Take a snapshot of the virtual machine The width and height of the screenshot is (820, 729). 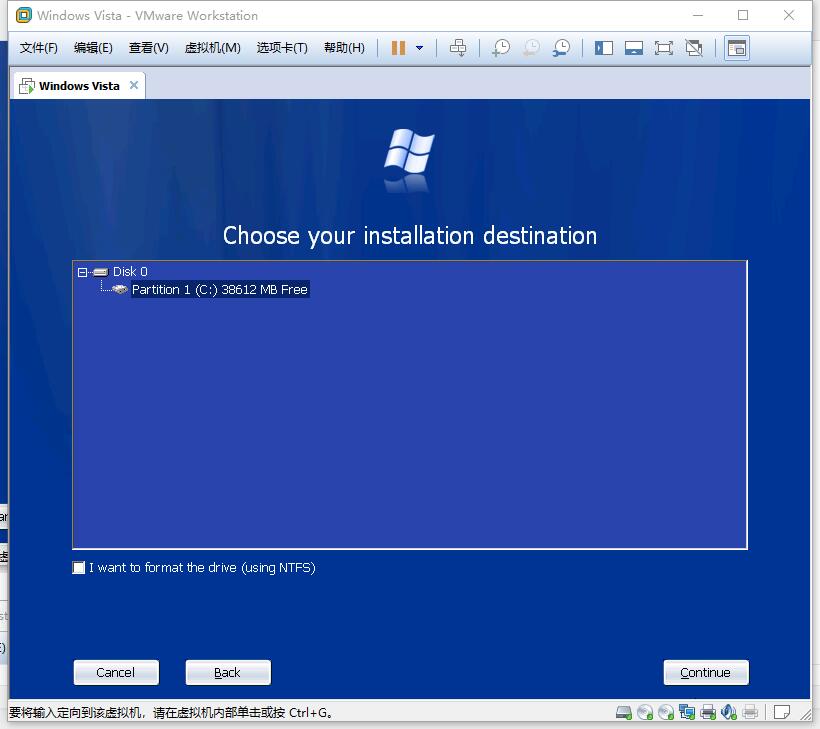coord(501,48)
